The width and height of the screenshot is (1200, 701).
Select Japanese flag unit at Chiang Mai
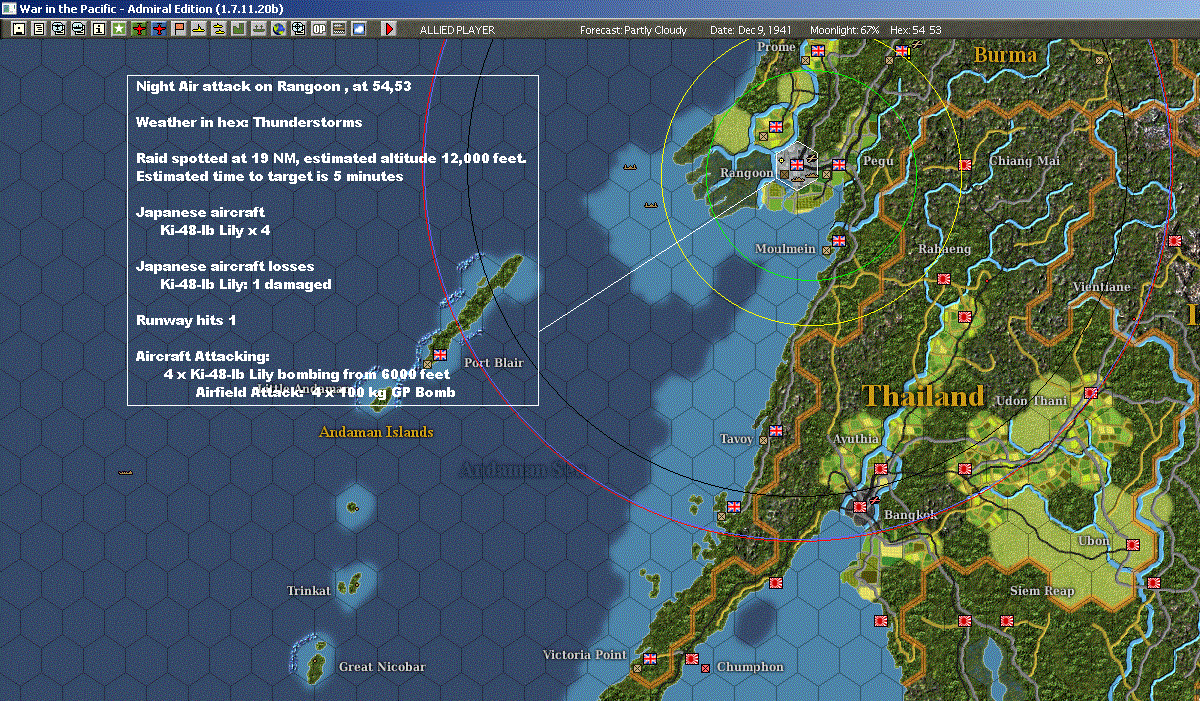tap(966, 164)
